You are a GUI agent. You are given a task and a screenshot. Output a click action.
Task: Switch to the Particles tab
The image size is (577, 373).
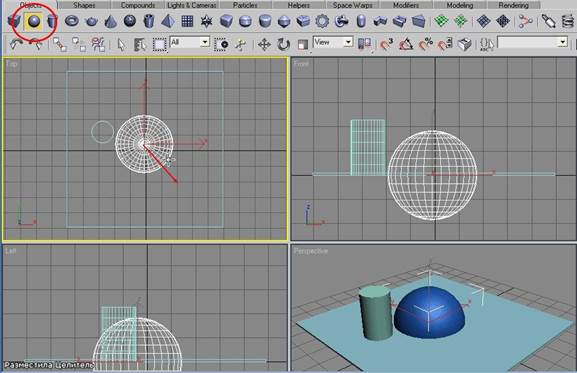[x=245, y=5]
